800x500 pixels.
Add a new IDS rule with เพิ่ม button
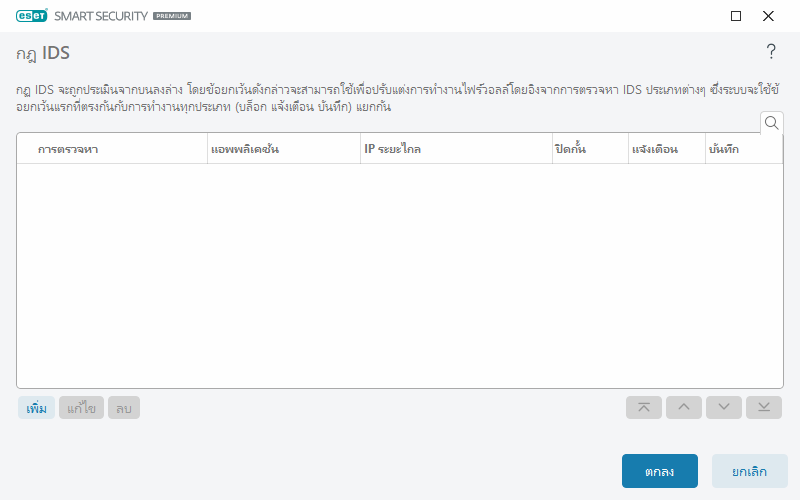[36, 408]
